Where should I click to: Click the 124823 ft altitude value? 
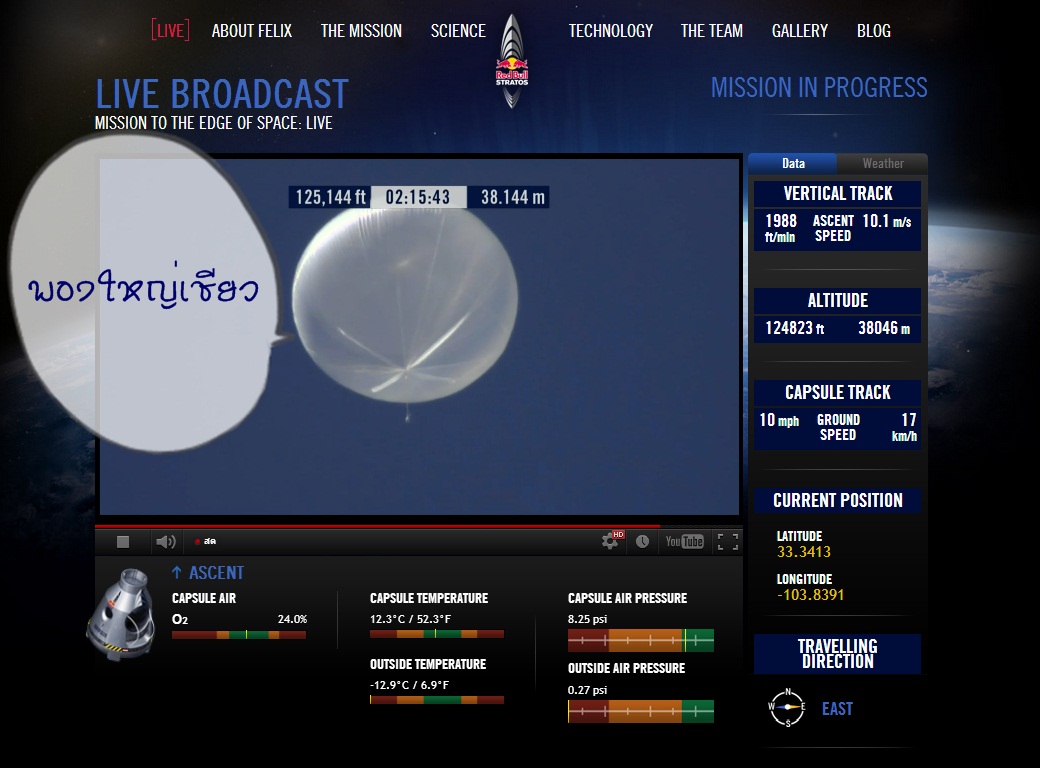click(795, 328)
